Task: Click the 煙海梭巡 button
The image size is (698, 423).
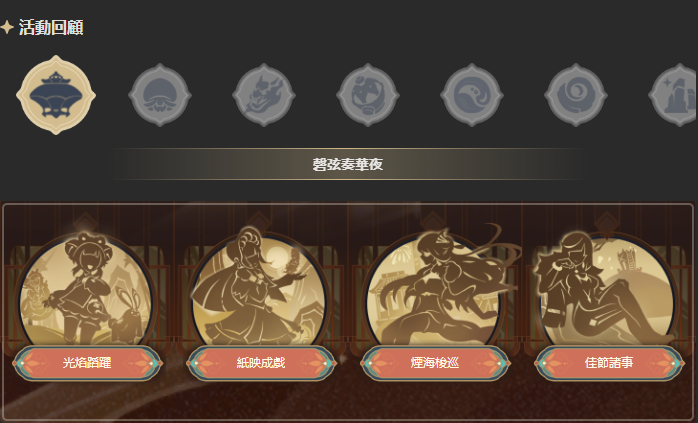Action: (x=435, y=363)
